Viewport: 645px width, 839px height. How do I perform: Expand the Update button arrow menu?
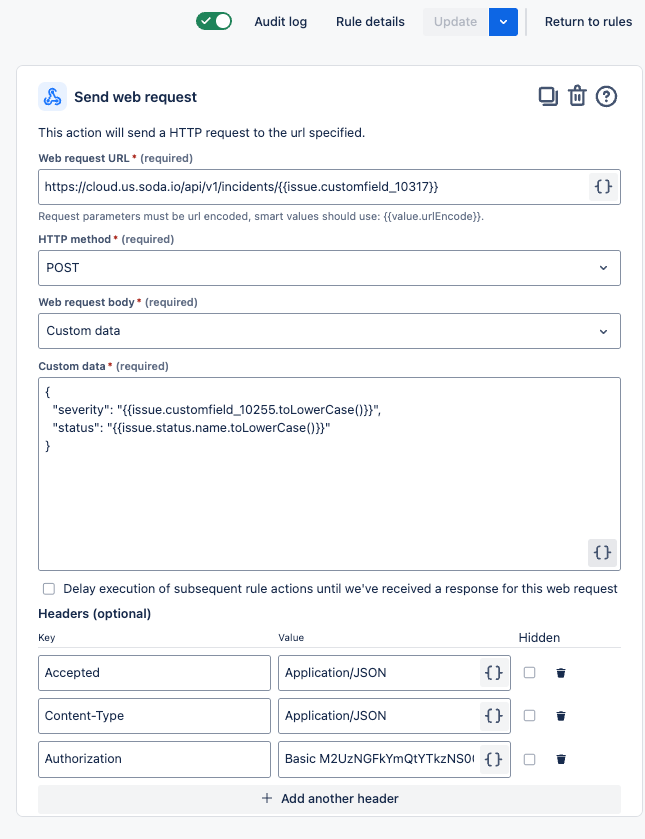coord(503,21)
